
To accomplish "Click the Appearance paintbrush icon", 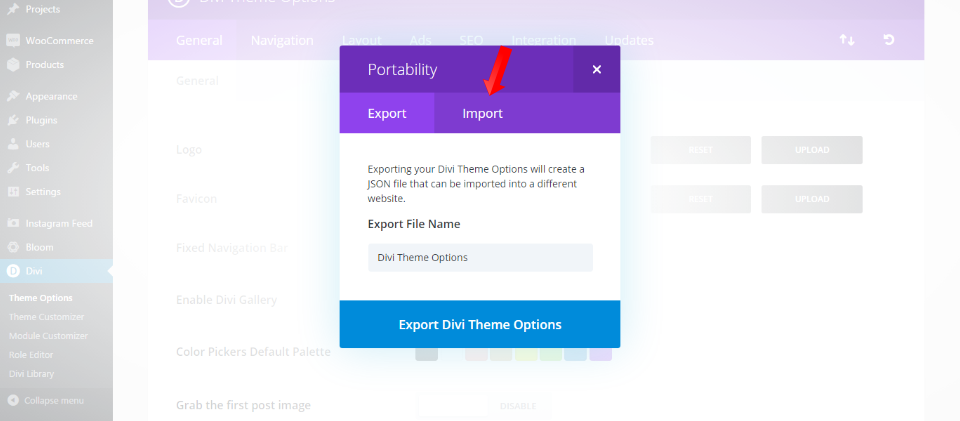I will 13,97.
